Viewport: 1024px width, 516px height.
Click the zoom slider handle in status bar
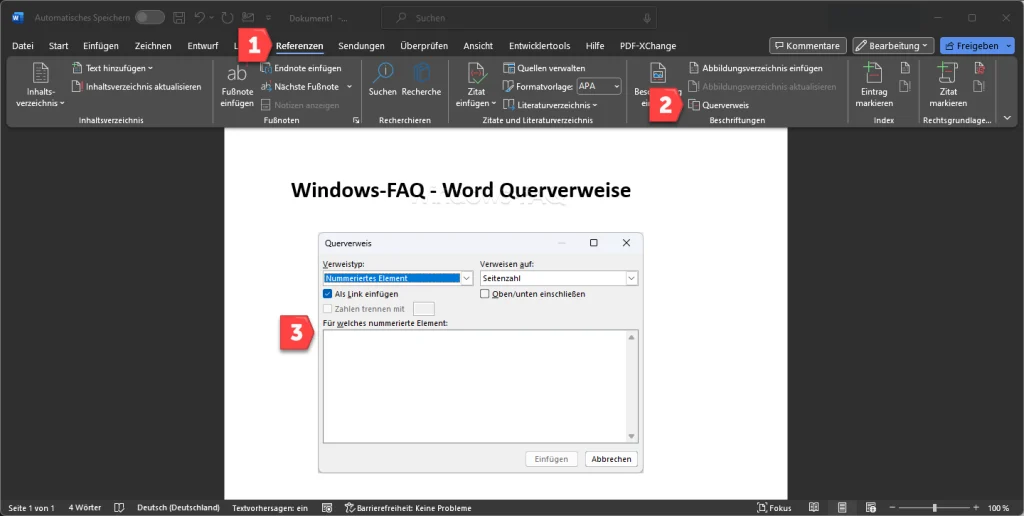(935, 508)
